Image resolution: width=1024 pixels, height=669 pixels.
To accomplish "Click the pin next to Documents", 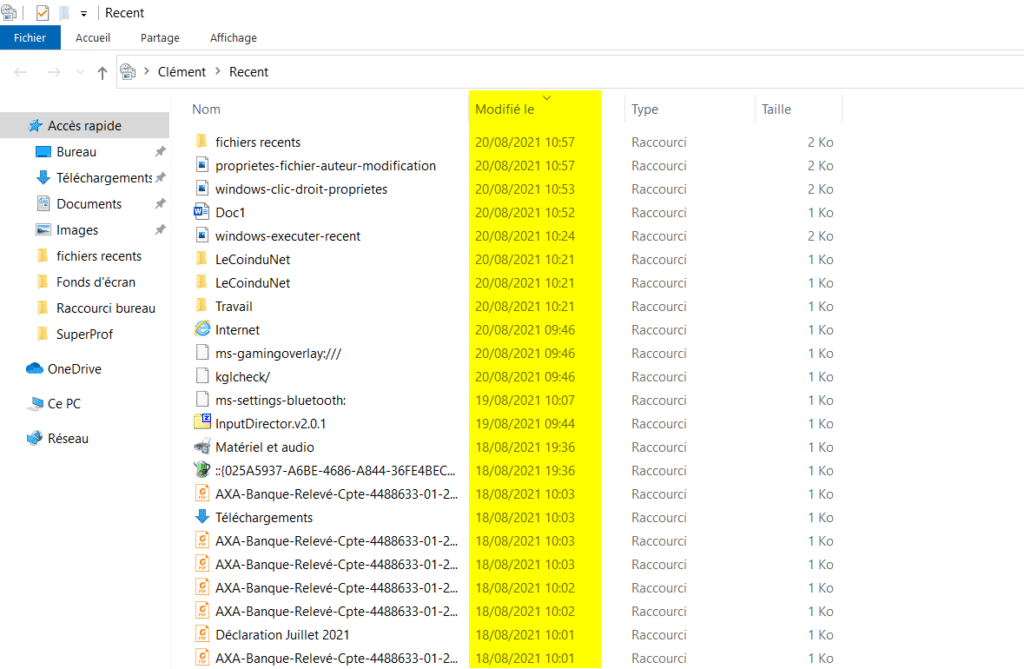I will pyautogui.click(x=160, y=204).
